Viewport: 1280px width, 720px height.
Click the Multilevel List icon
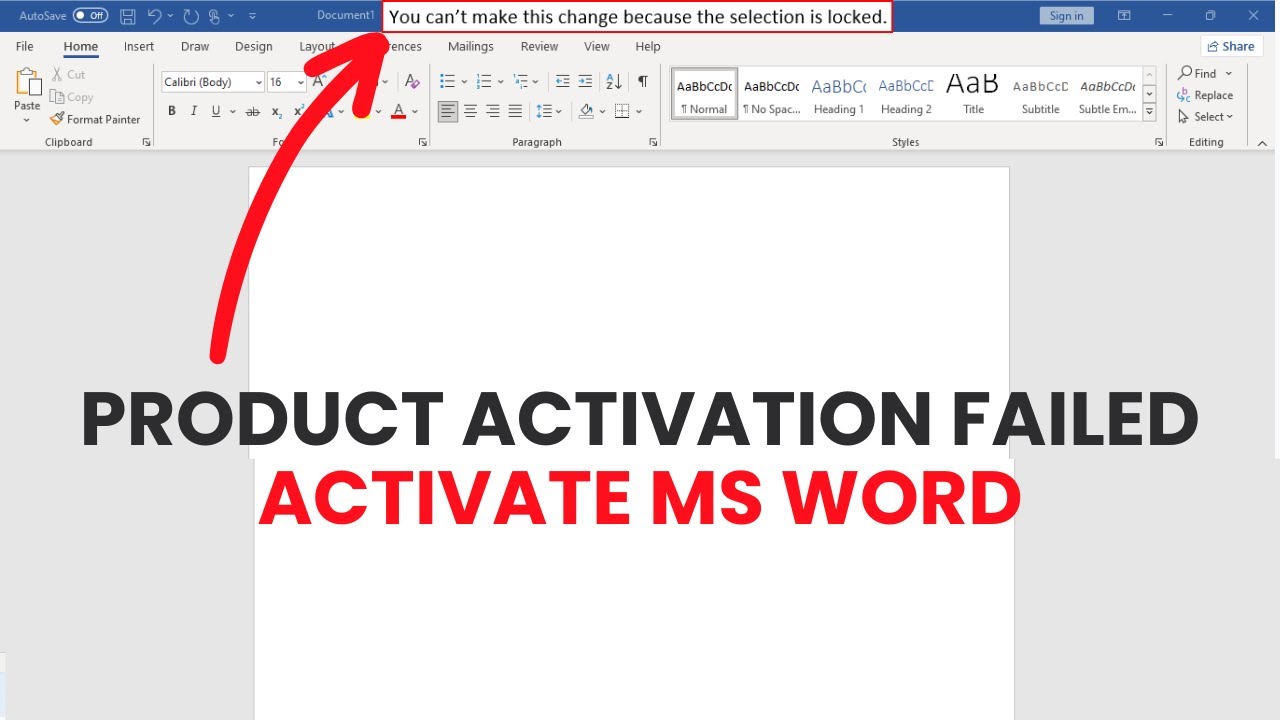pyautogui.click(x=520, y=82)
